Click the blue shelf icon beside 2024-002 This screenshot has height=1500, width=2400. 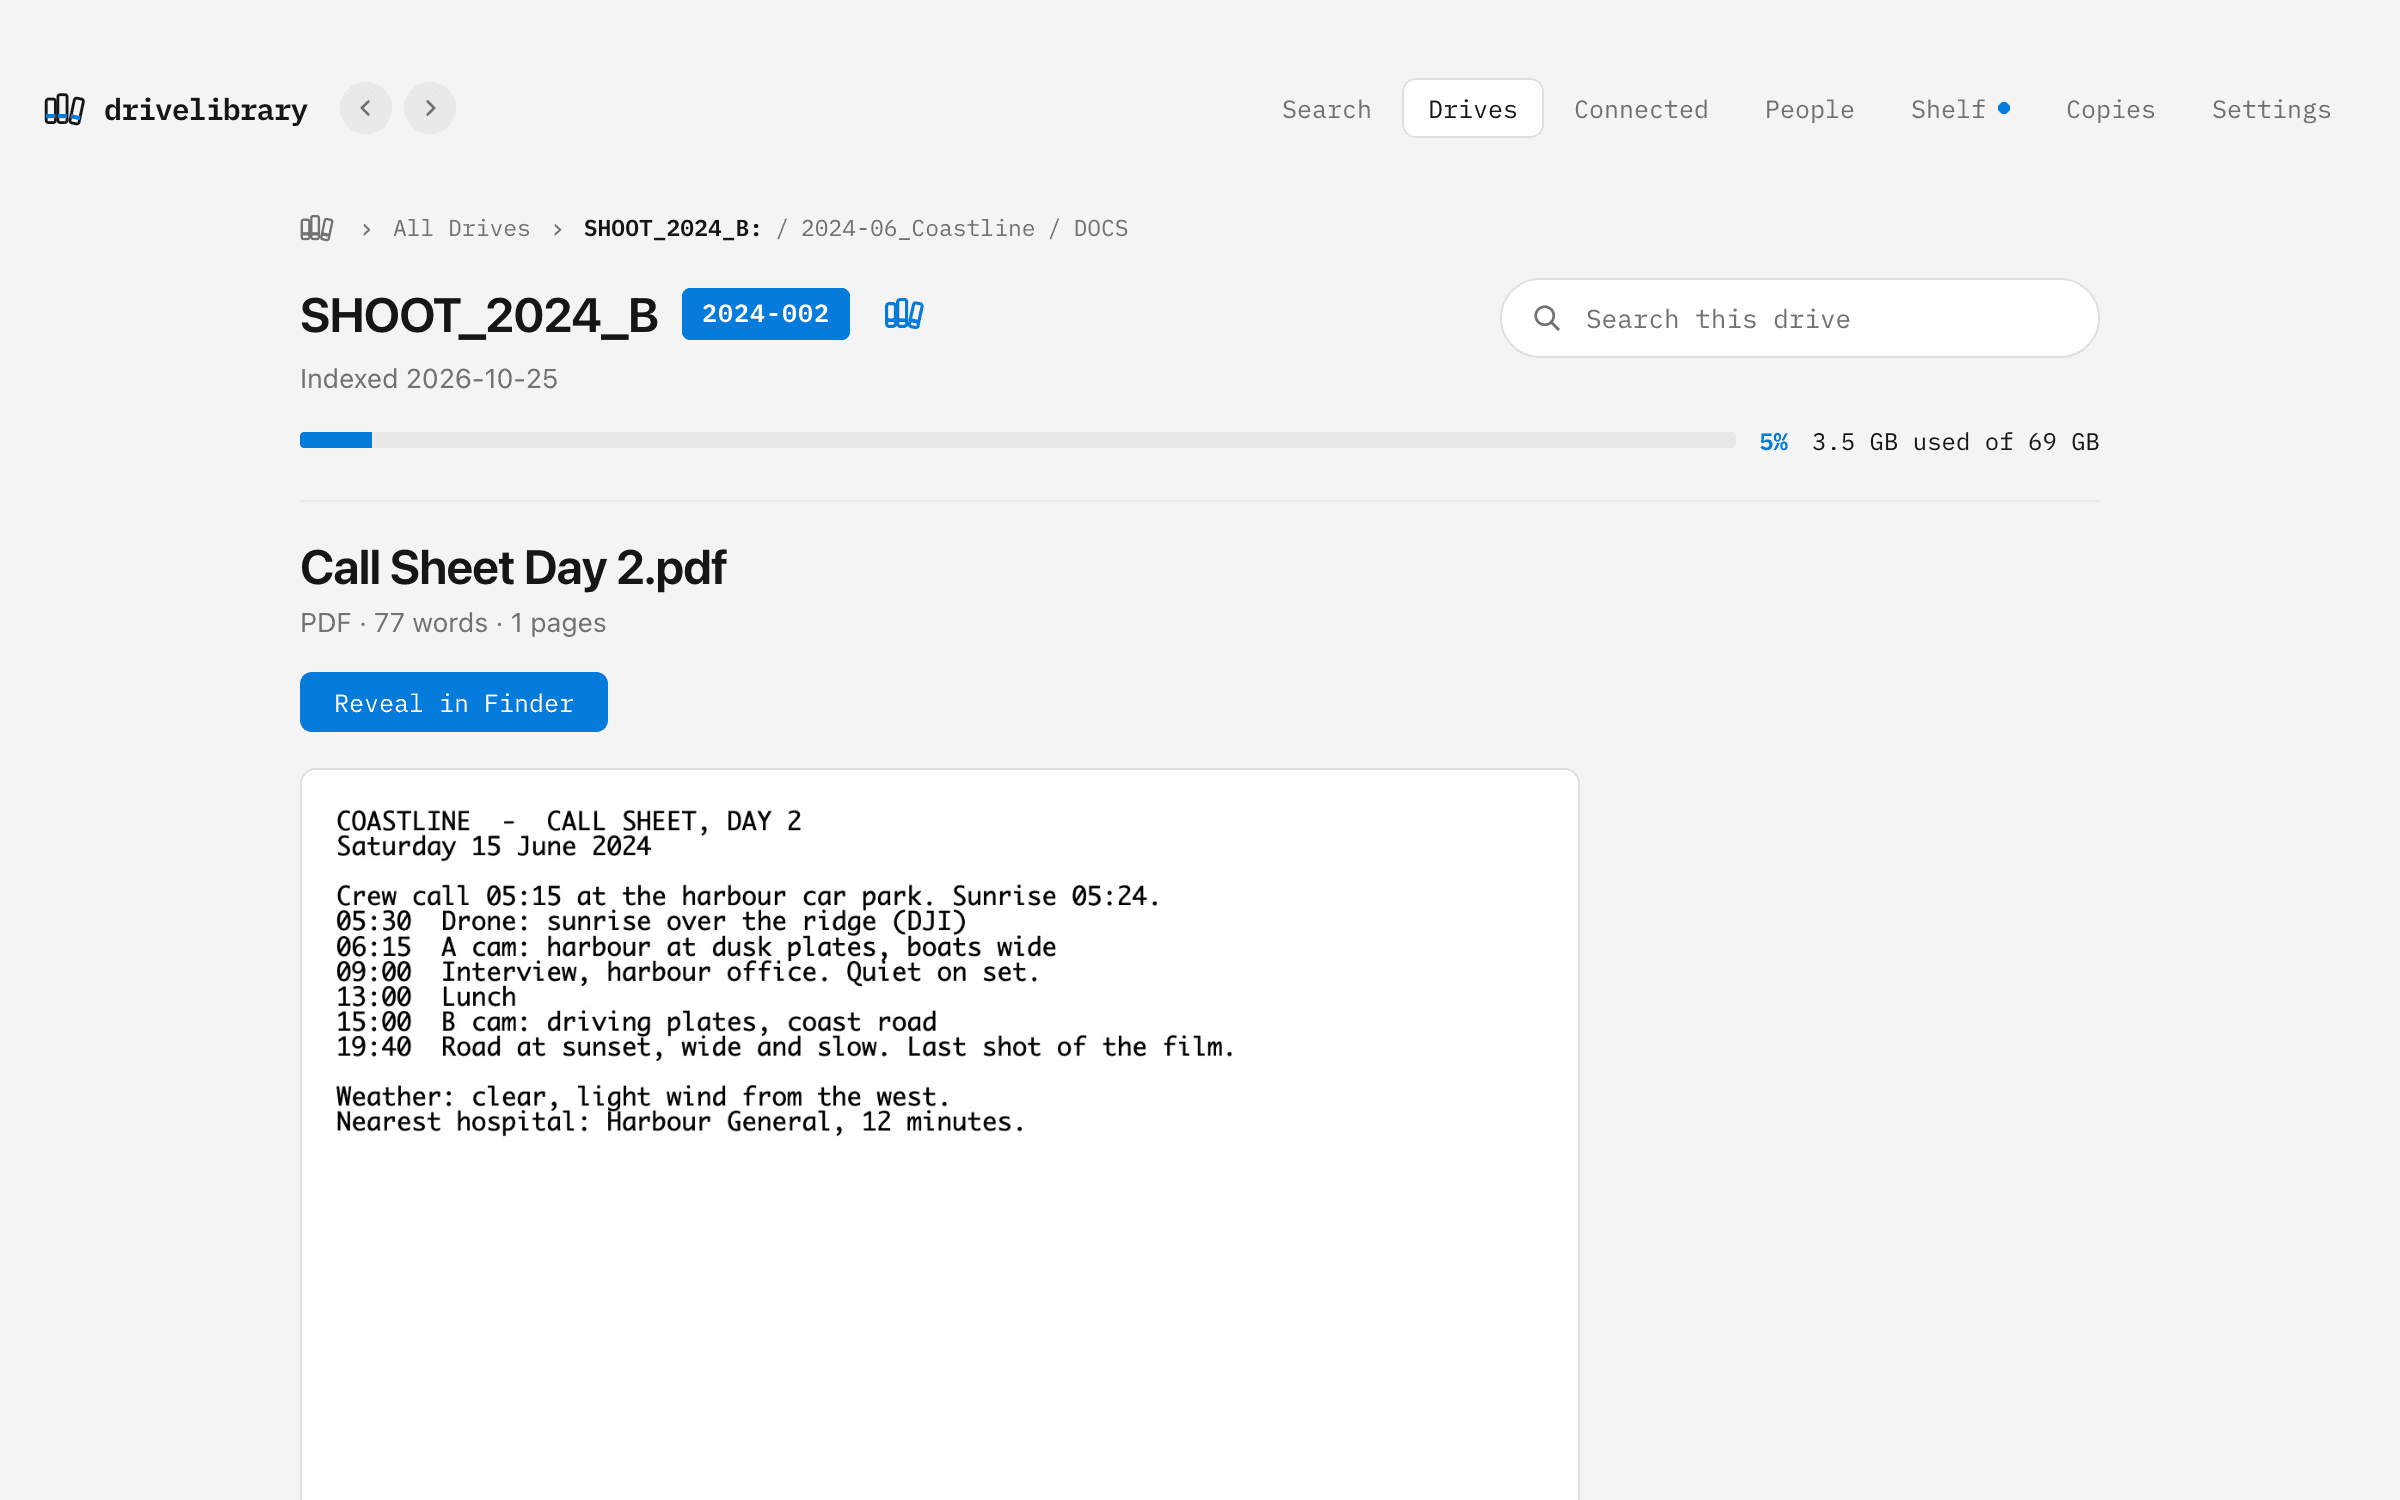[x=904, y=314]
